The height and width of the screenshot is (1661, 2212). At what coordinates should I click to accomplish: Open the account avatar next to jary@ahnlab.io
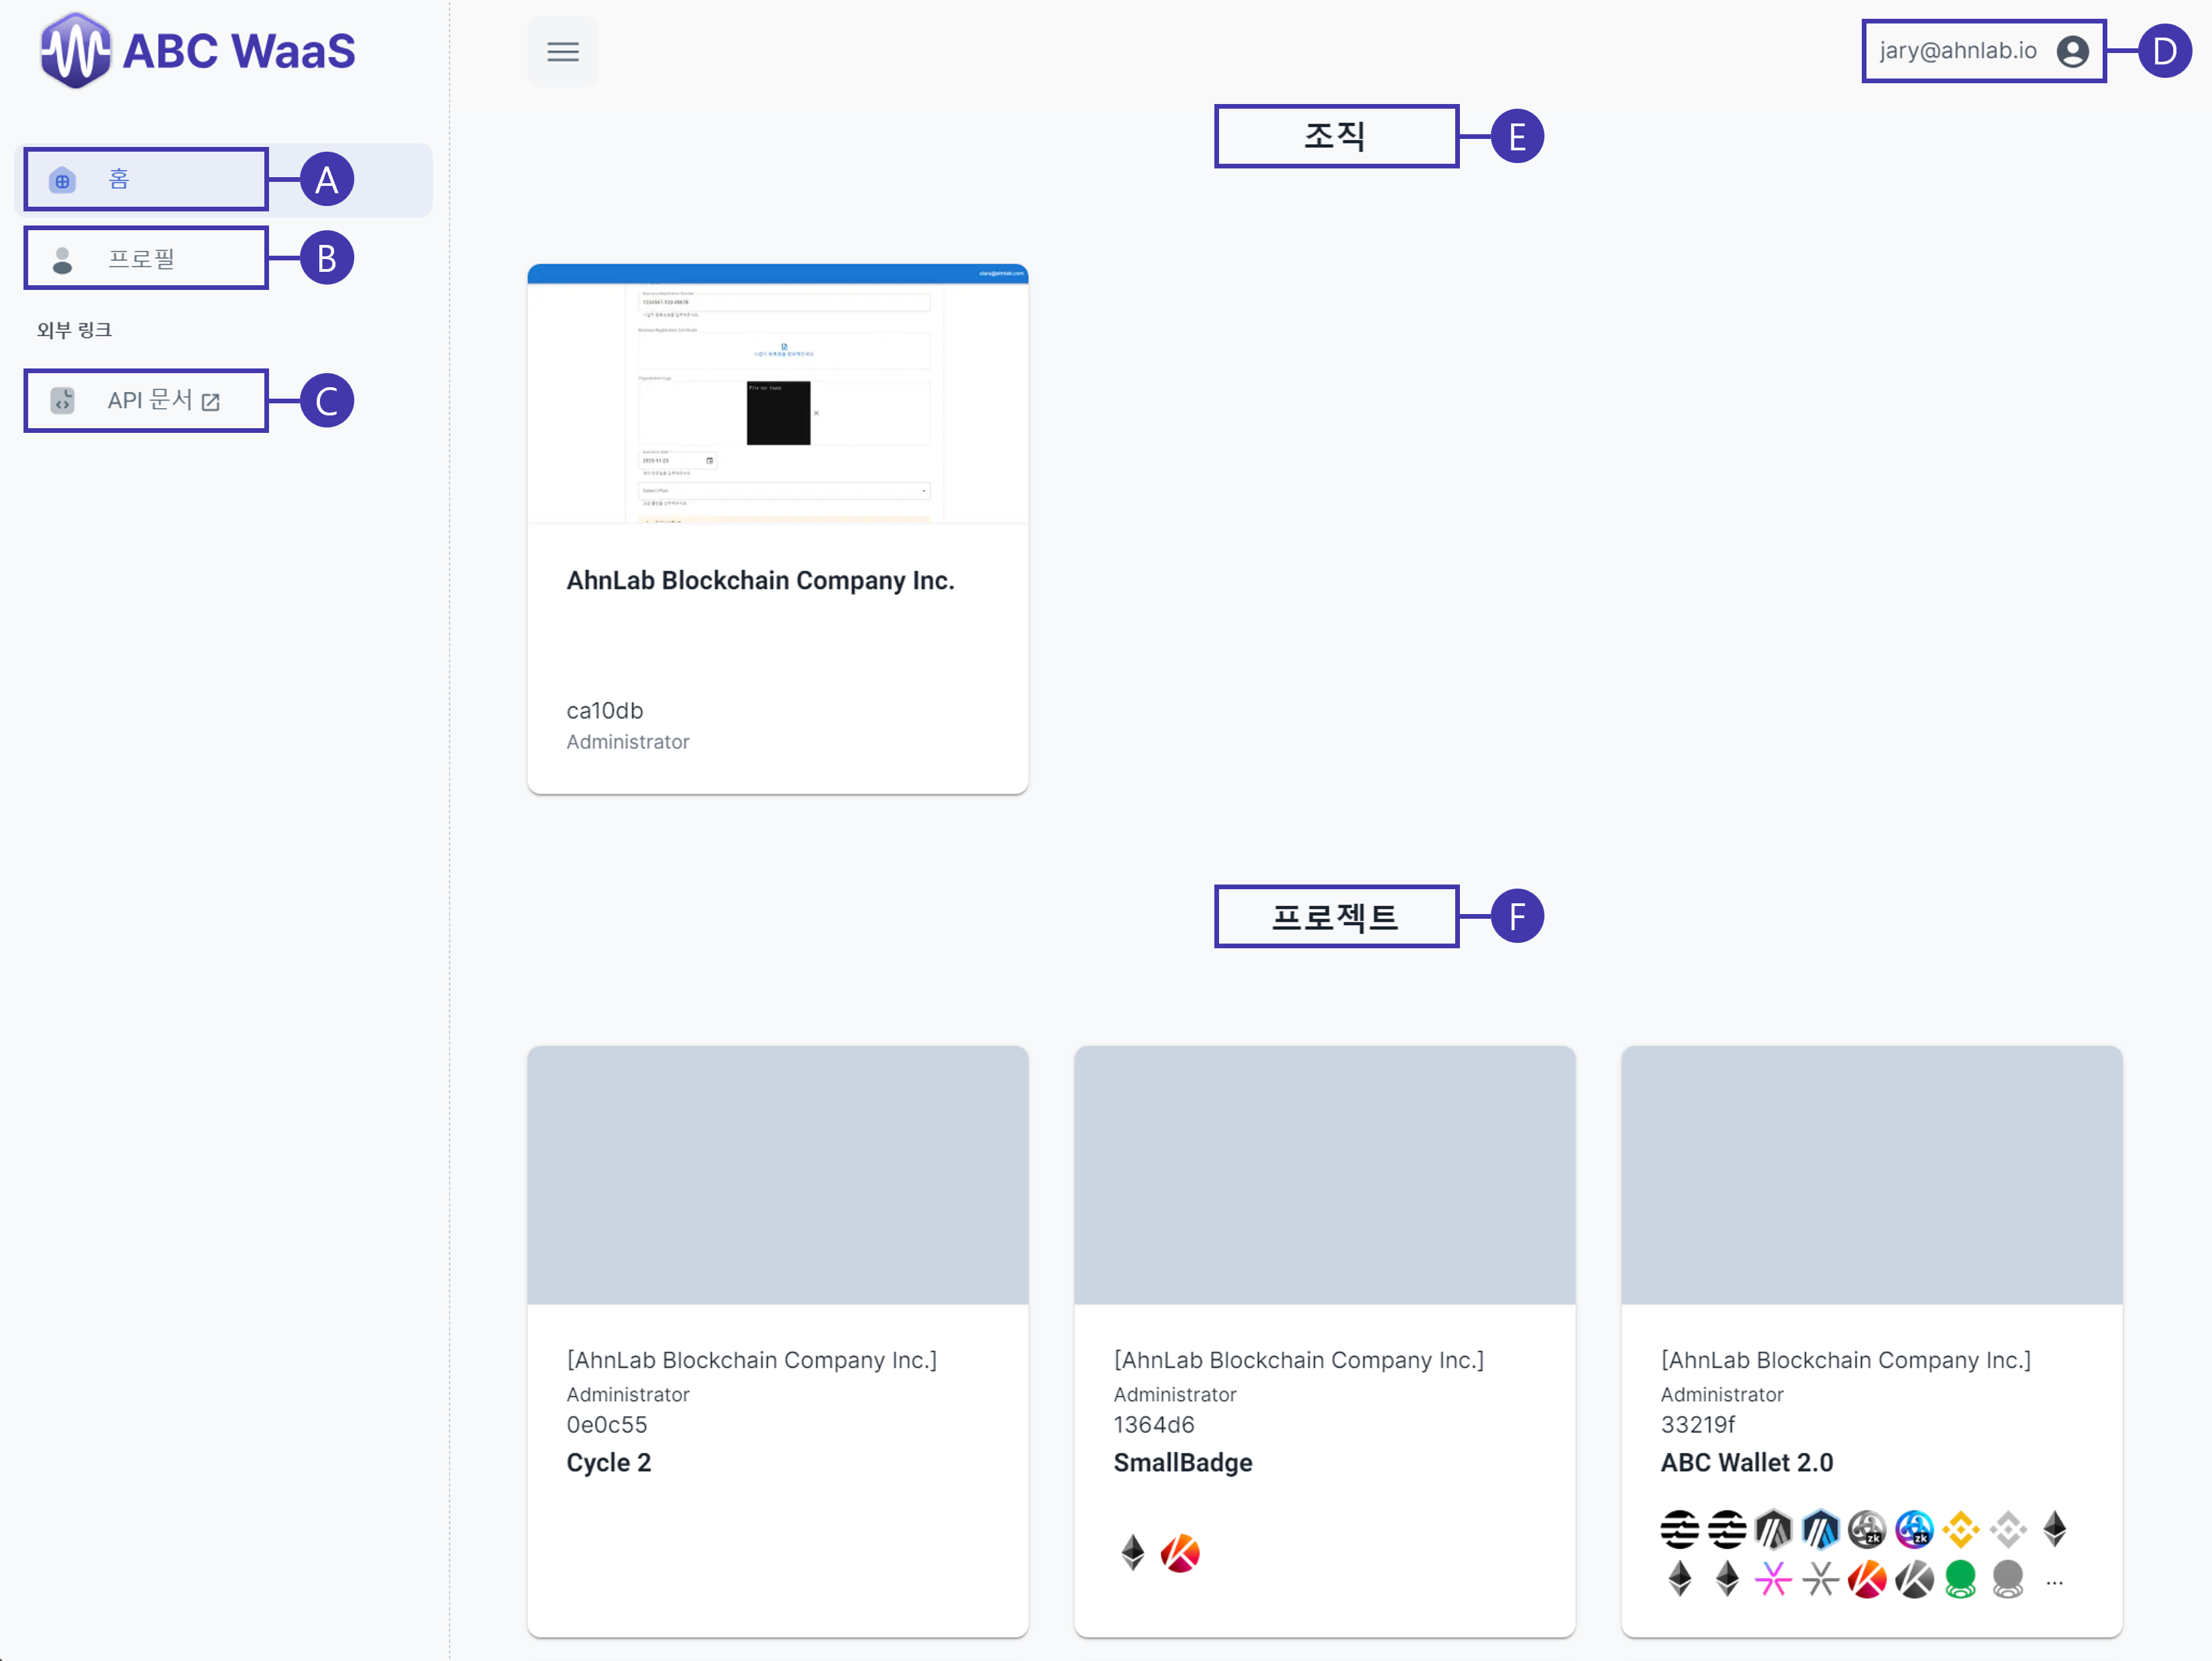pyautogui.click(x=2072, y=51)
